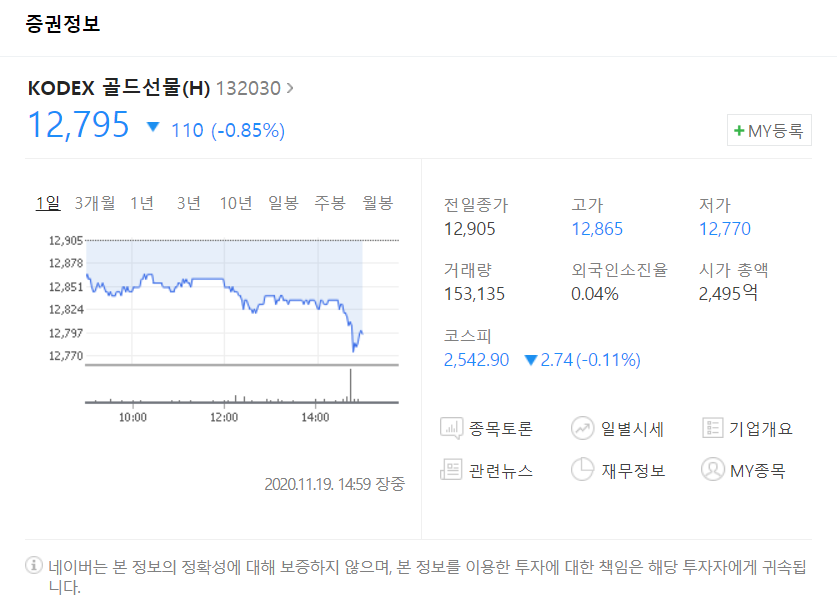Click the Naver disclaimer text at bottom
Image resolution: width=838 pixels, height=603 pixels.
(427, 576)
